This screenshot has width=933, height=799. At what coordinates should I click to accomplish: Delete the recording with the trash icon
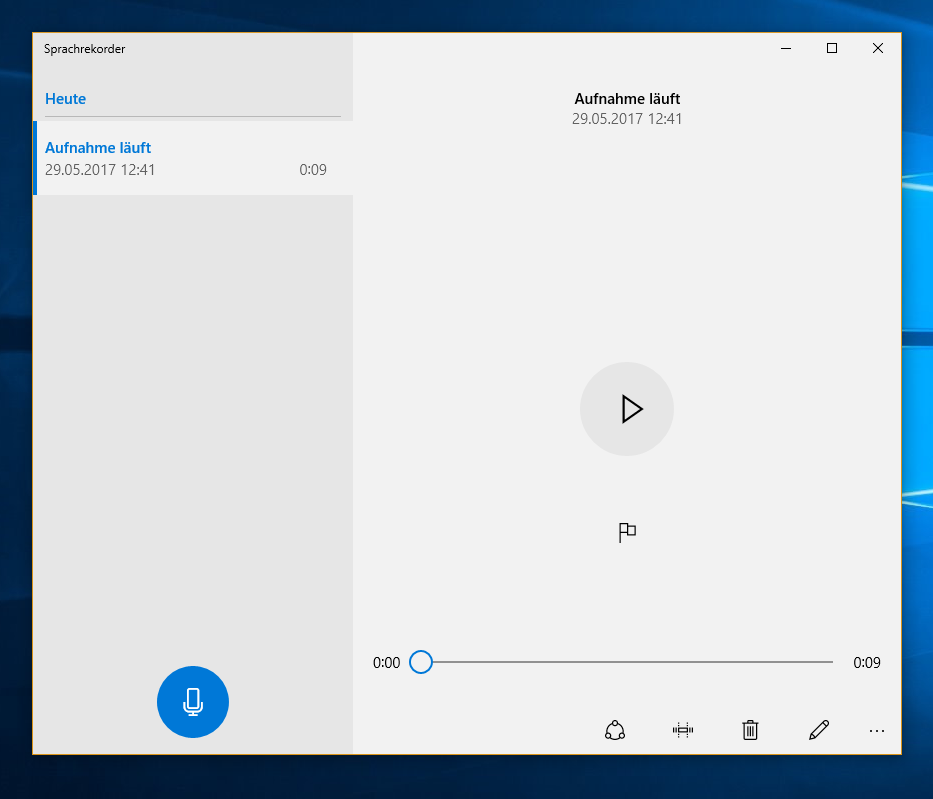[x=750, y=731]
